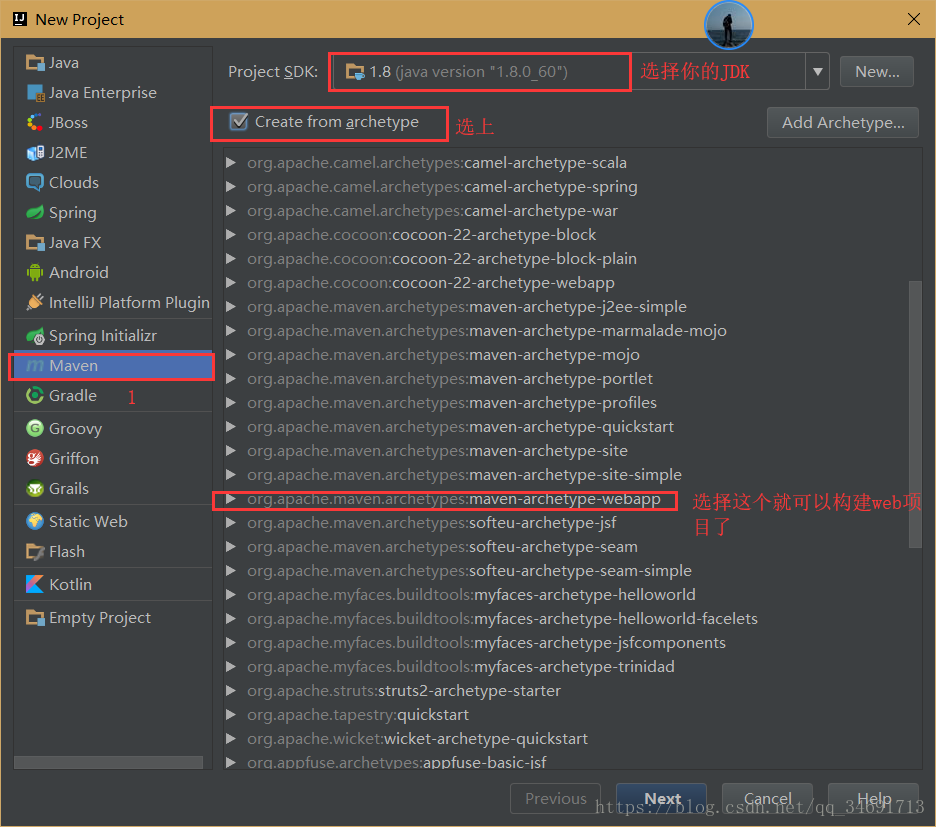
Task: Select cocoon-22-archetype-block-plain row text
Action: [442, 259]
